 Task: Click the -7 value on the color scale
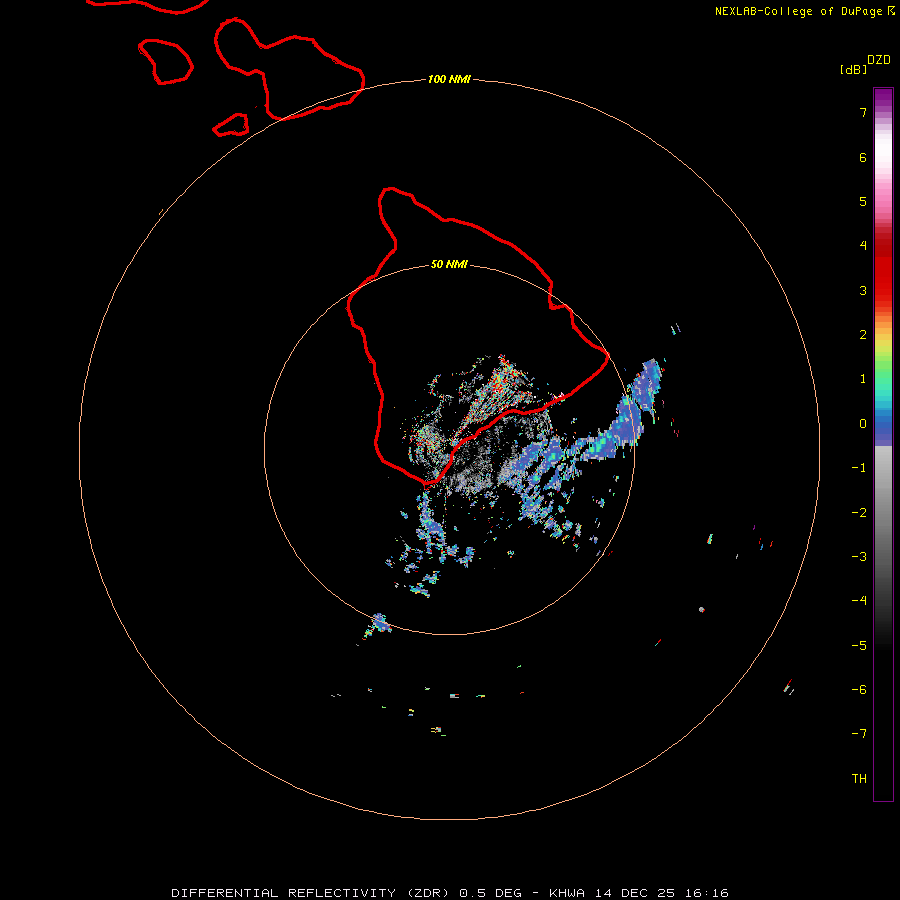tap(859, 734)
